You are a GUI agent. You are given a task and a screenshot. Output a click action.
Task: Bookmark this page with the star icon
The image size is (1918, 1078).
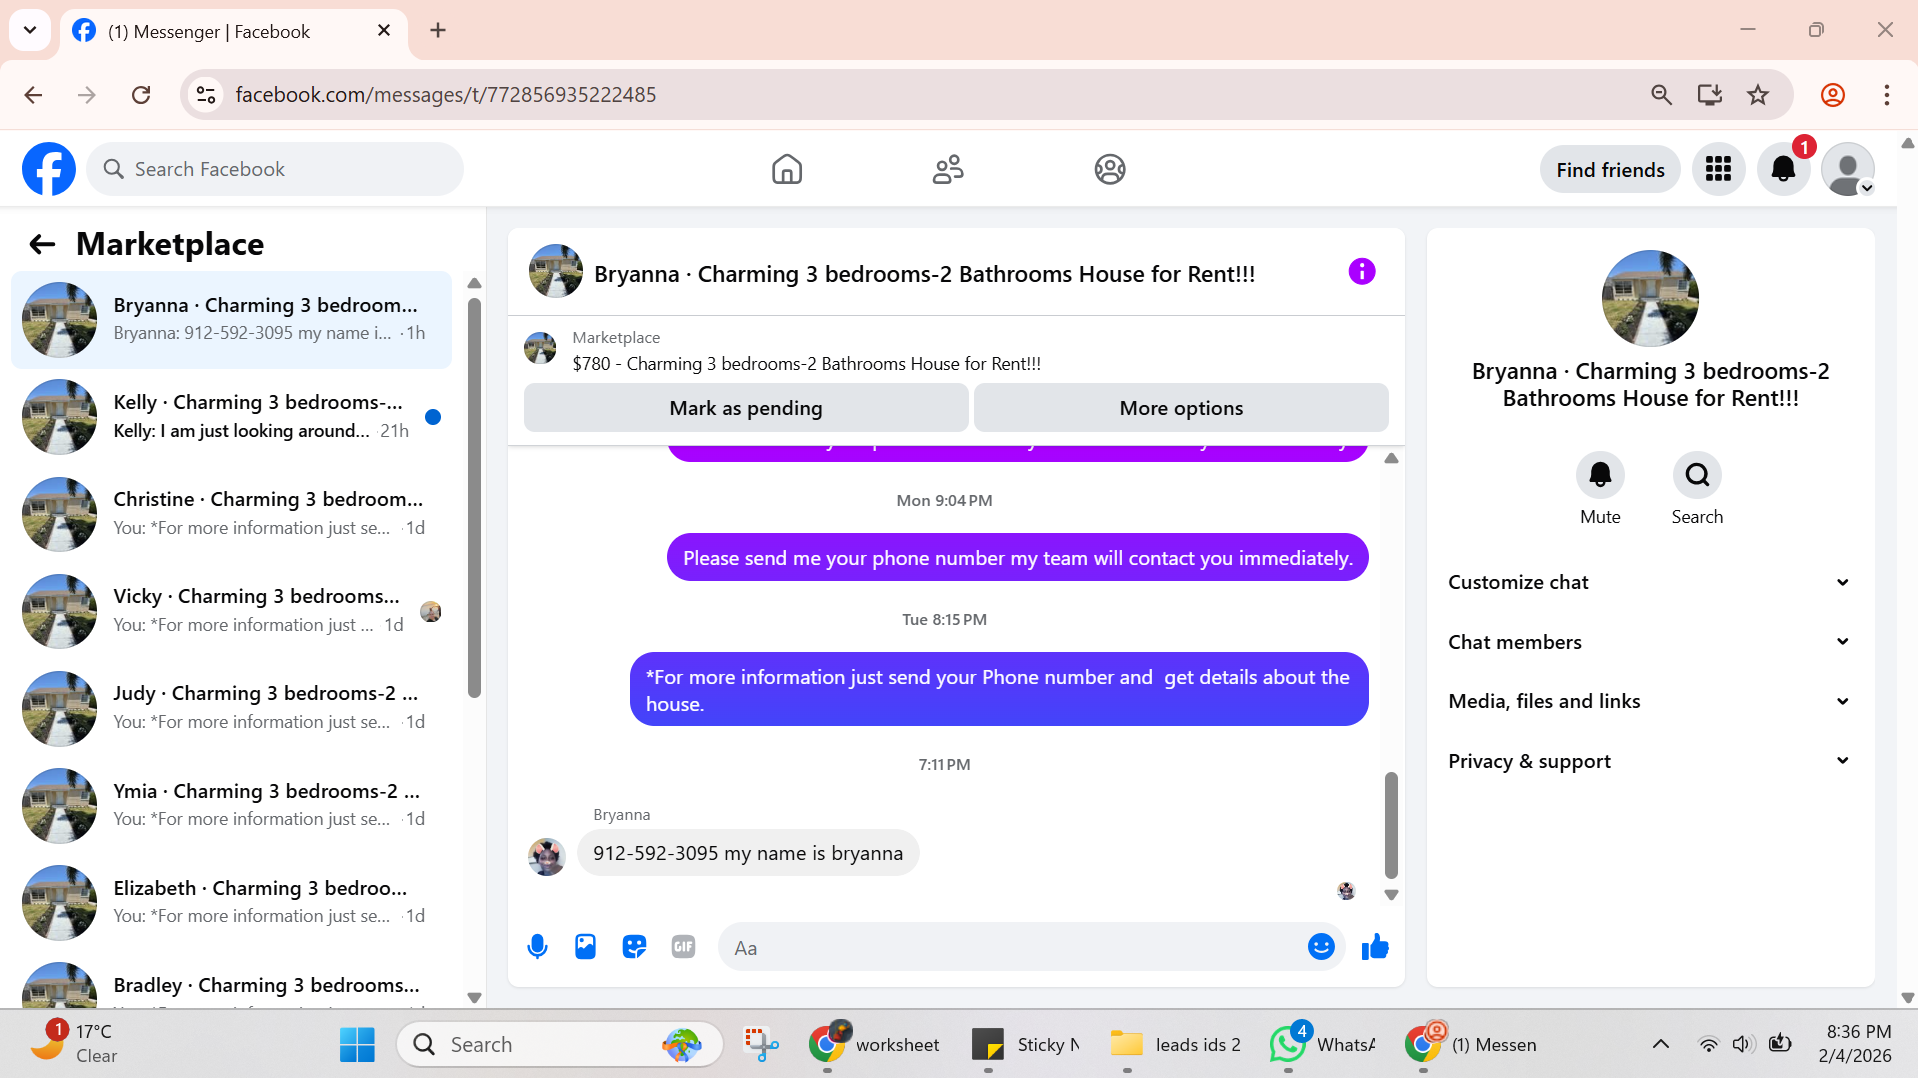(x=1758, y=95)
